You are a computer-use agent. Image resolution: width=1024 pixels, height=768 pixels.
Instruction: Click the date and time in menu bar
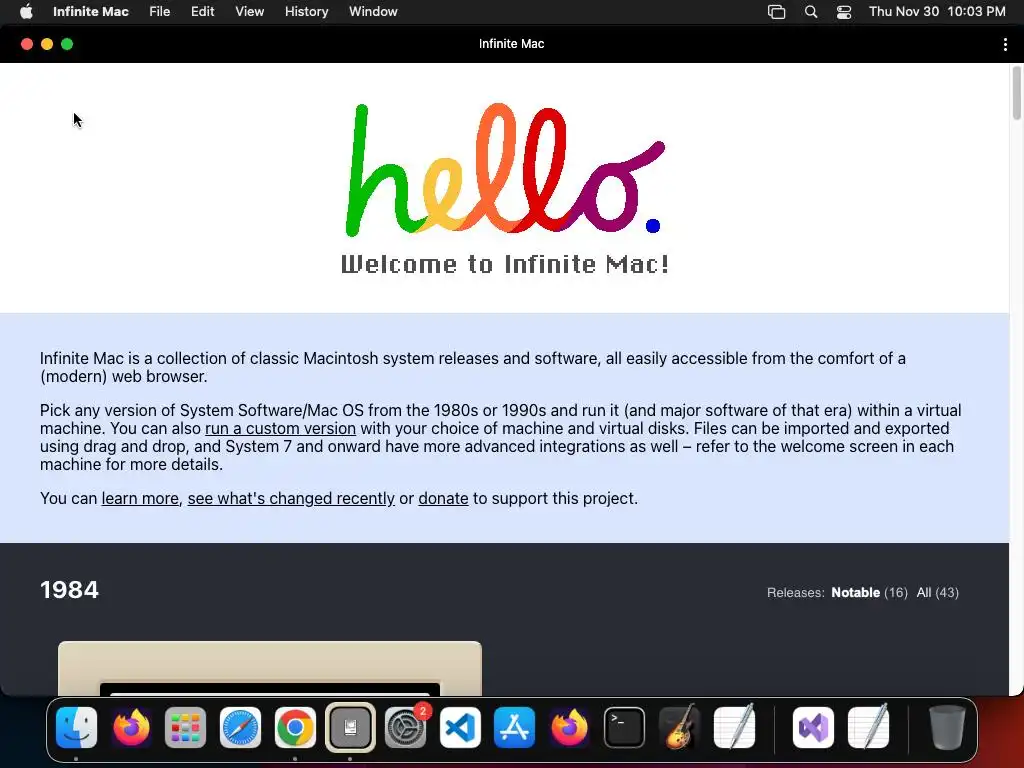click(937, 12)
